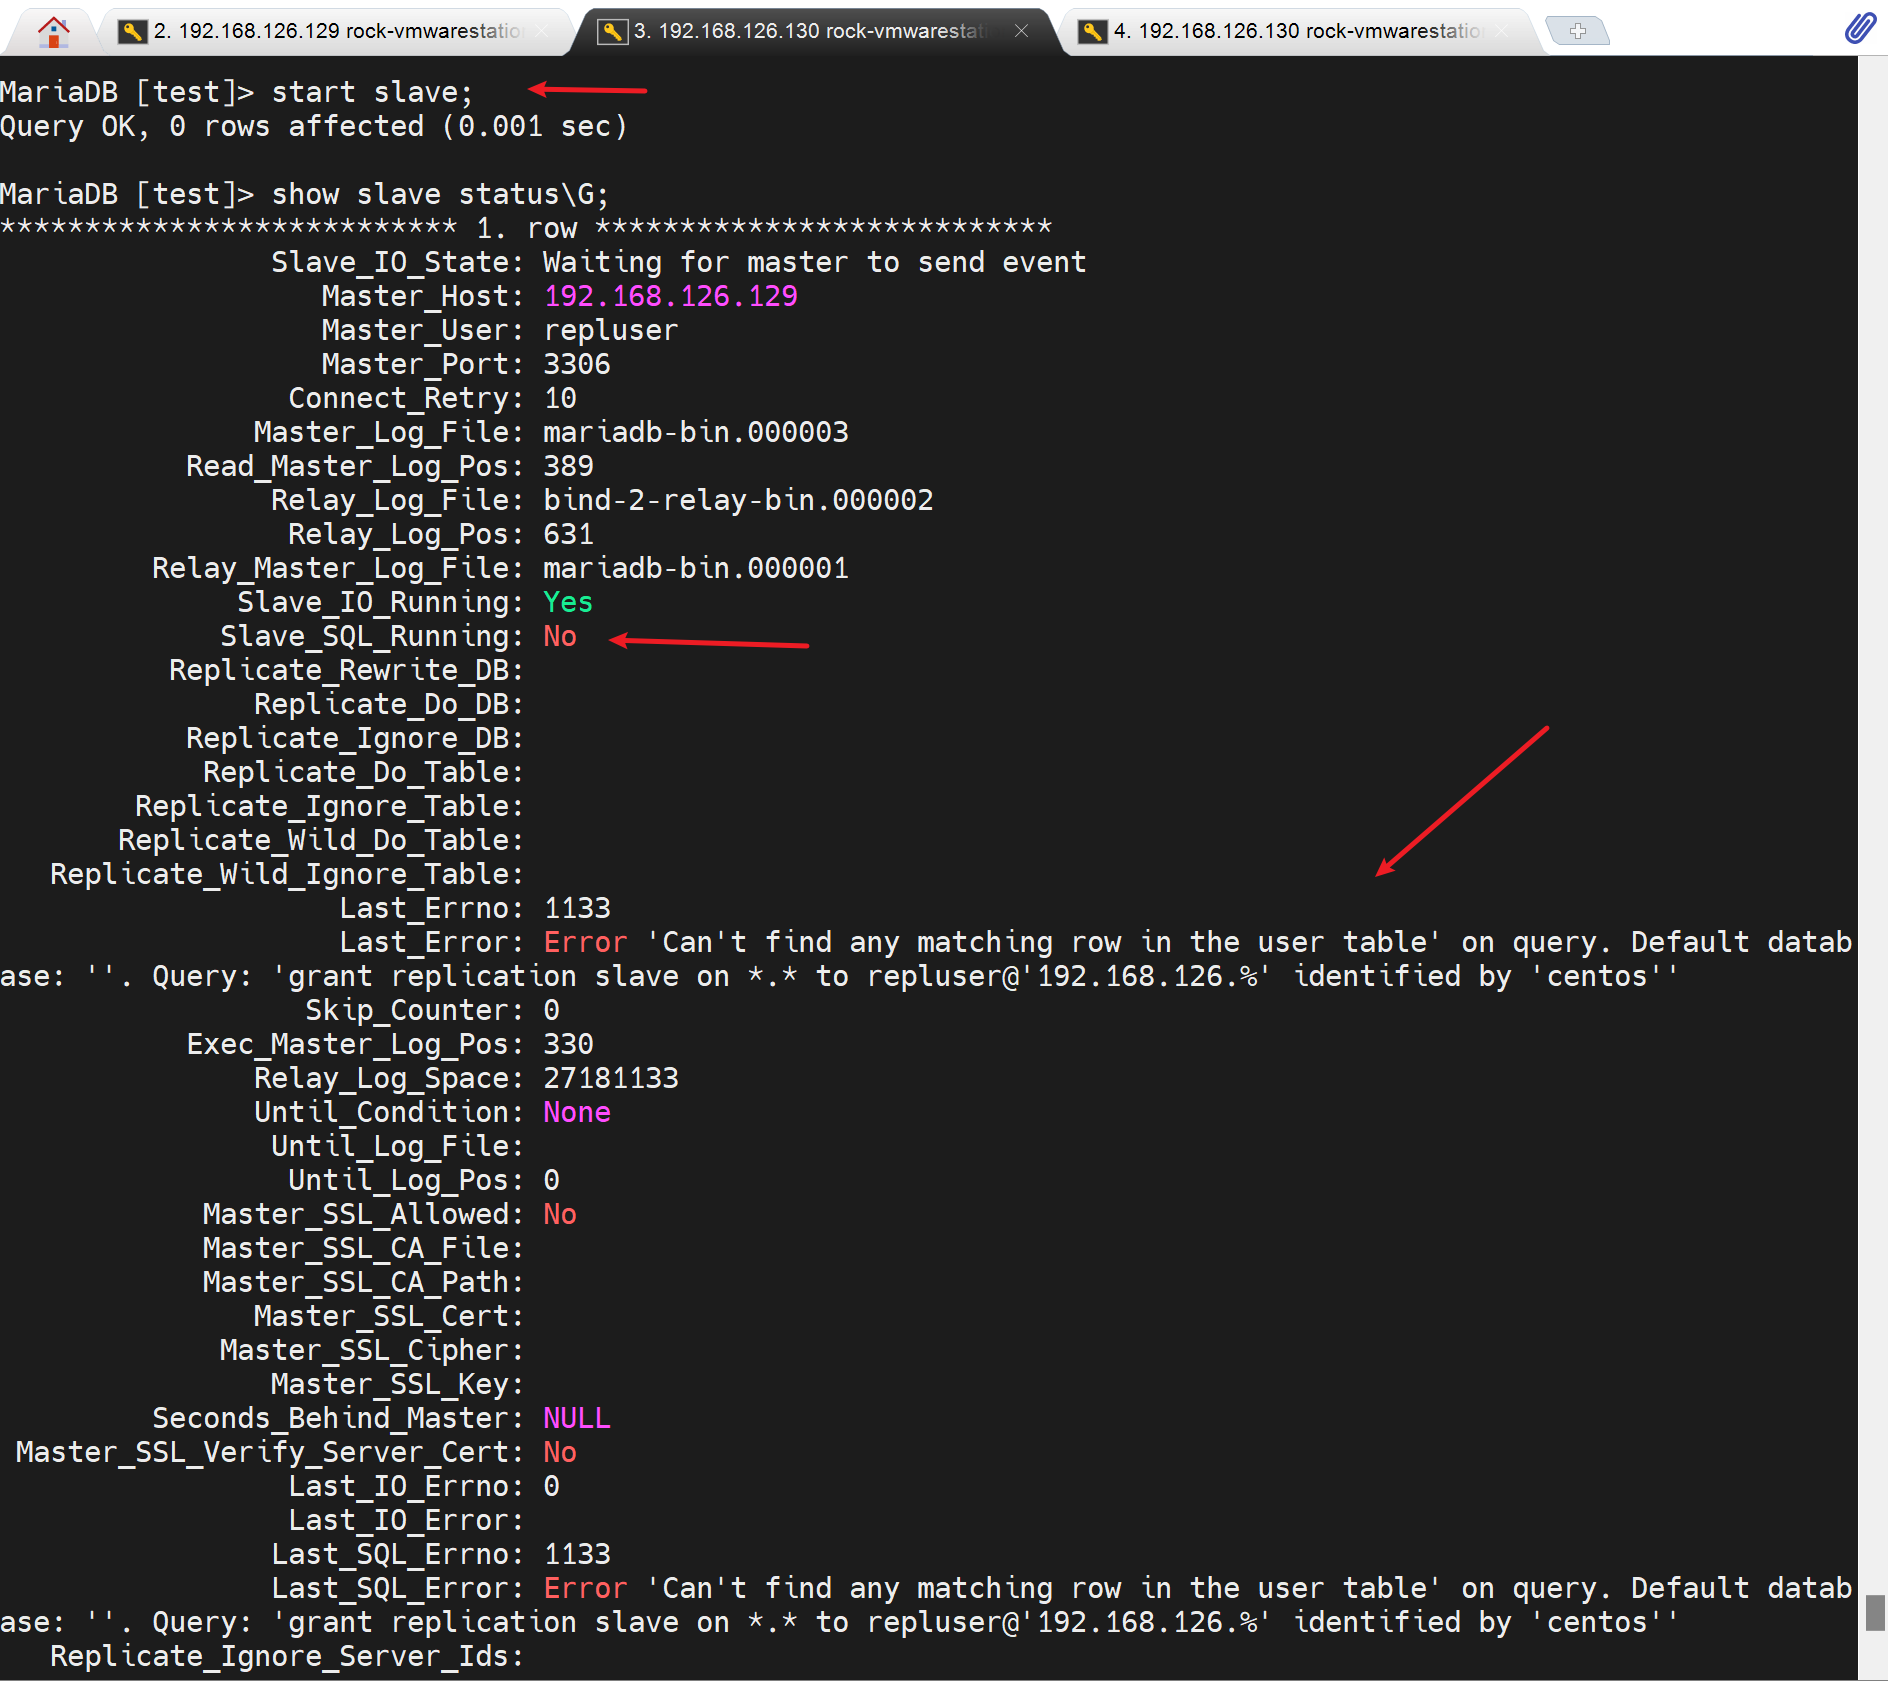Click the key icon on session tab 4
Image resolution: width=1888 pixels, height=1681 pixels.
click(1092, 31)
